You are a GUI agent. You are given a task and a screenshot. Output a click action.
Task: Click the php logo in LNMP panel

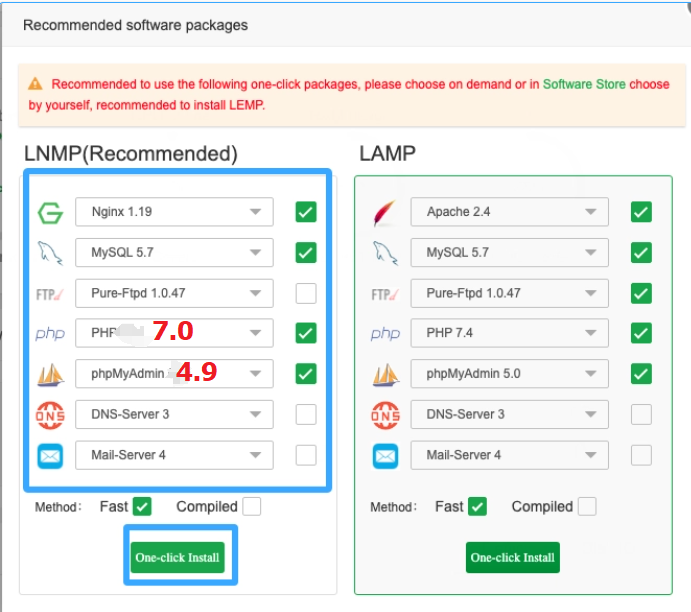[50, 334]
